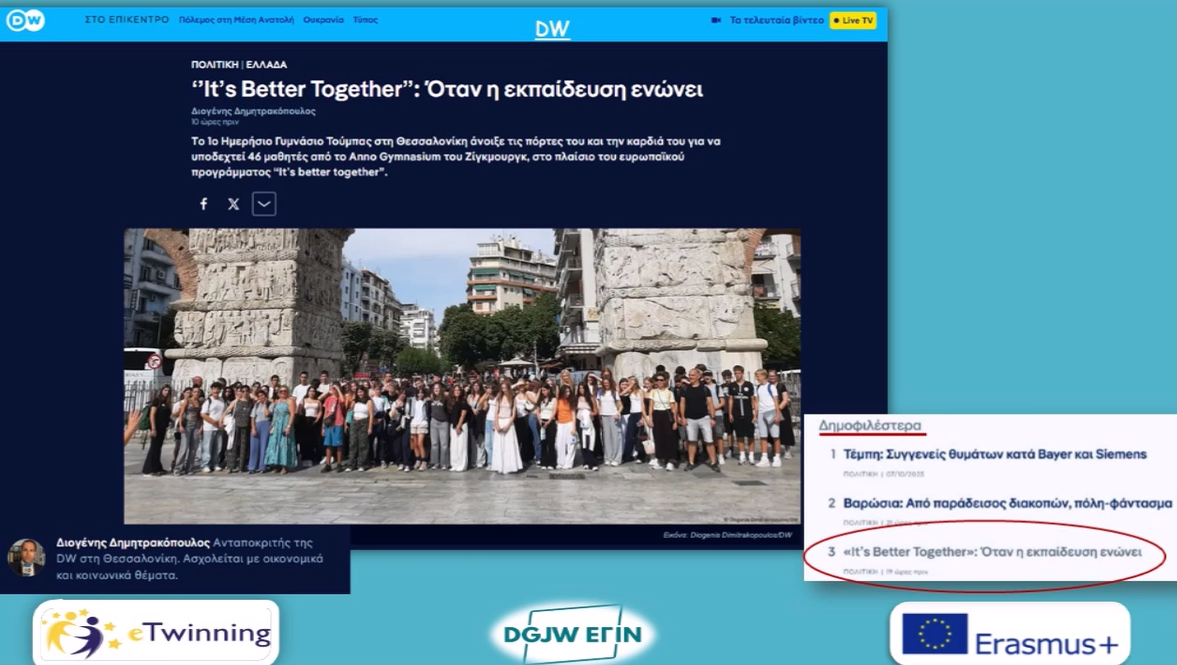
Task: Select the Τύπος navigation link
Action: tap(365, 20)
